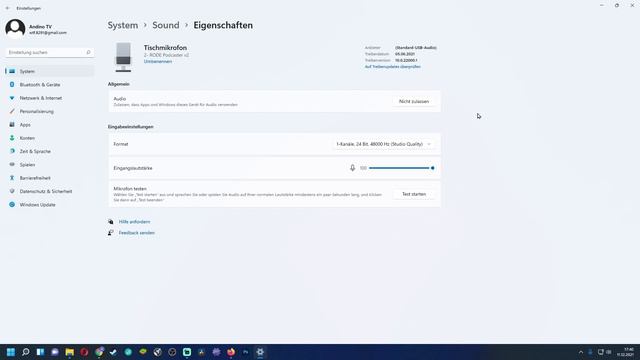Launch the Chrome icon in taskbar
This screenshot has width=640, height=360.
click(99, 352)
